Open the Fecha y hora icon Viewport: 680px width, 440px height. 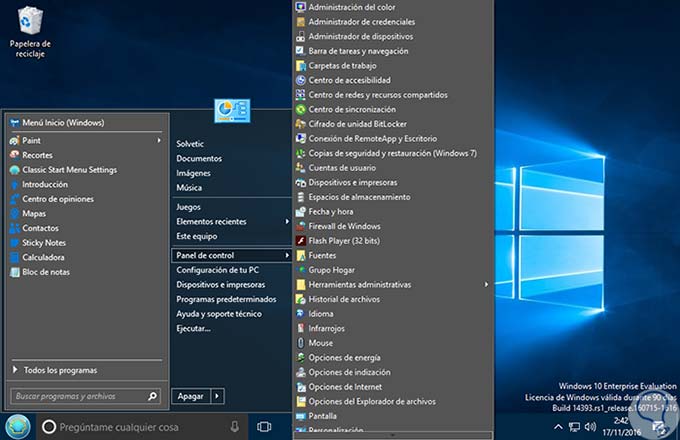tap(301, 212)
